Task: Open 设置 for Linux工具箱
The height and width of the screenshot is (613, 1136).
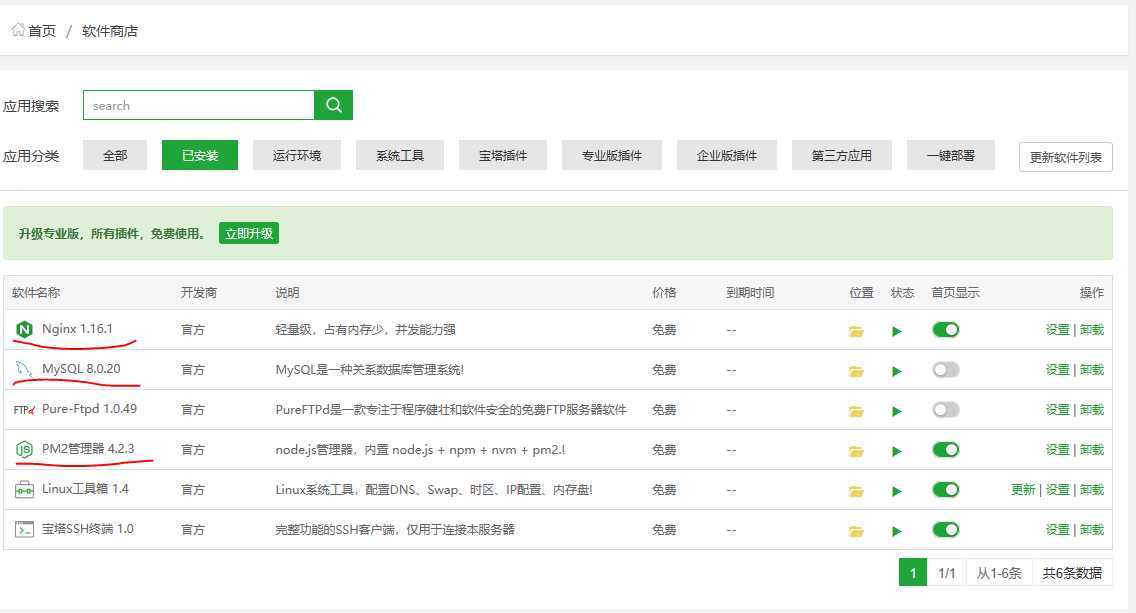Action: (x=1057, y=490)
